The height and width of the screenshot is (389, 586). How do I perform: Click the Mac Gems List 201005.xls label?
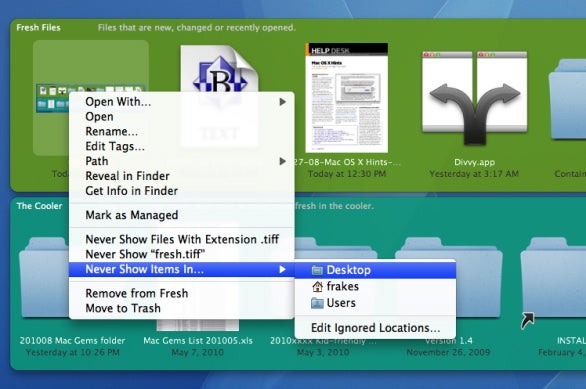pyautogui.click(x=198, y=341)
